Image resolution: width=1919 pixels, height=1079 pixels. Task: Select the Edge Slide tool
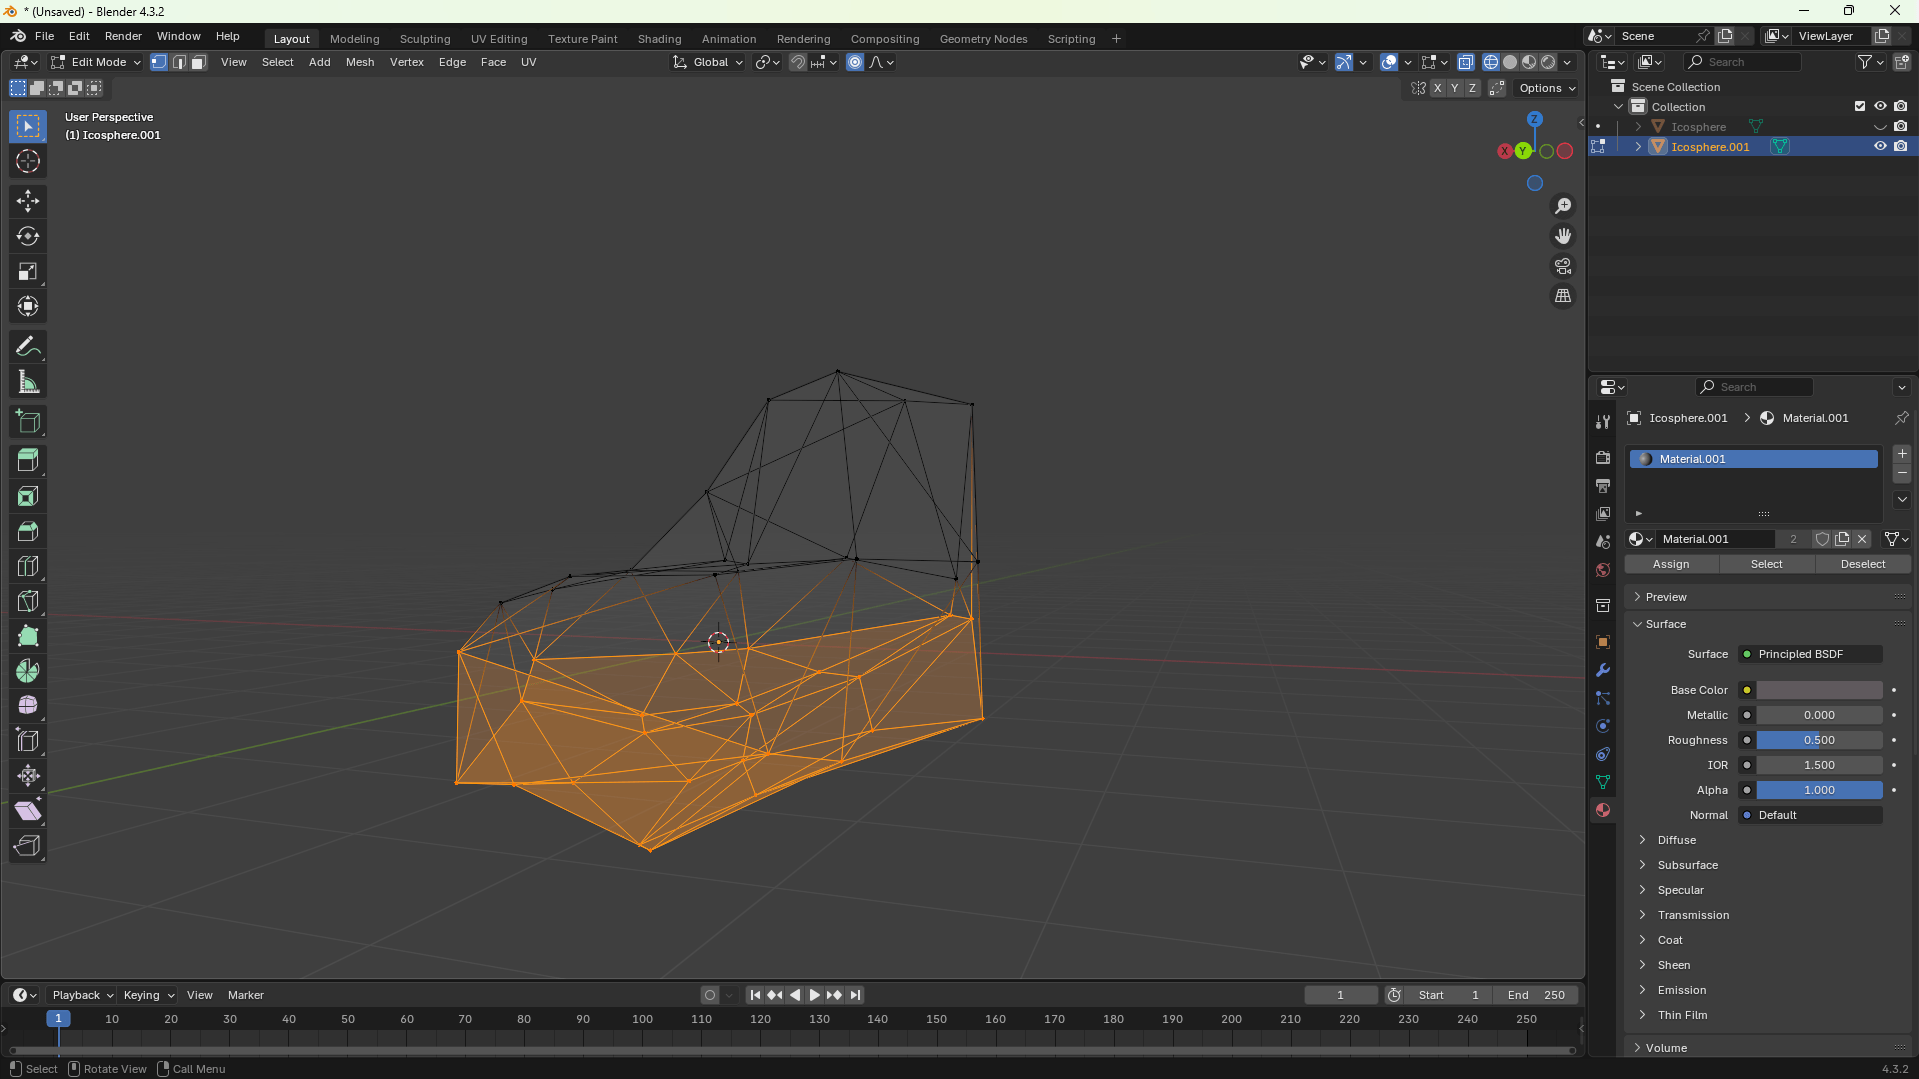coord(28,742)
